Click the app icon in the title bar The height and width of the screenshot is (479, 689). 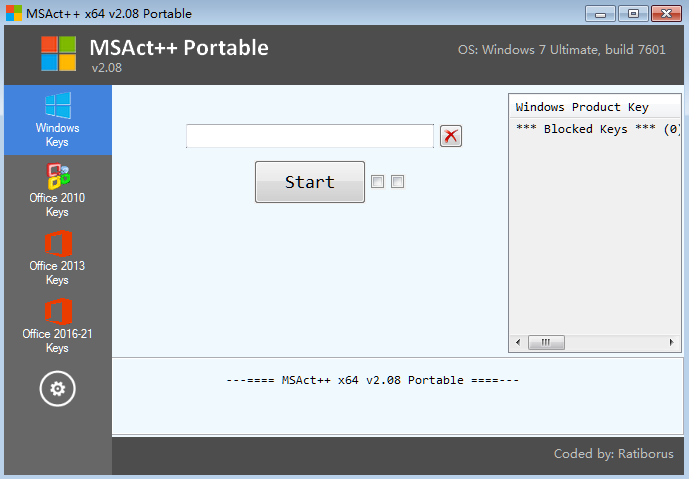coord(13,14)
